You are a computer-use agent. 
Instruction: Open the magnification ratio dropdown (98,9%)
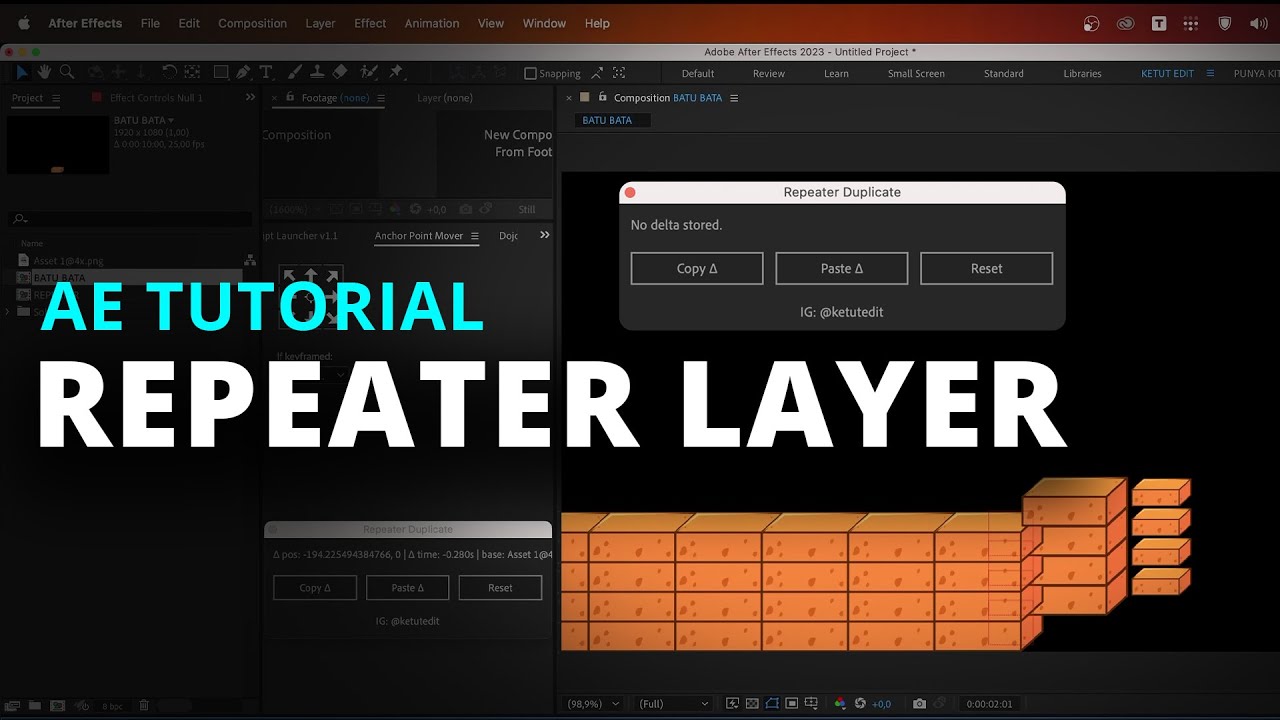coord(593,704)
